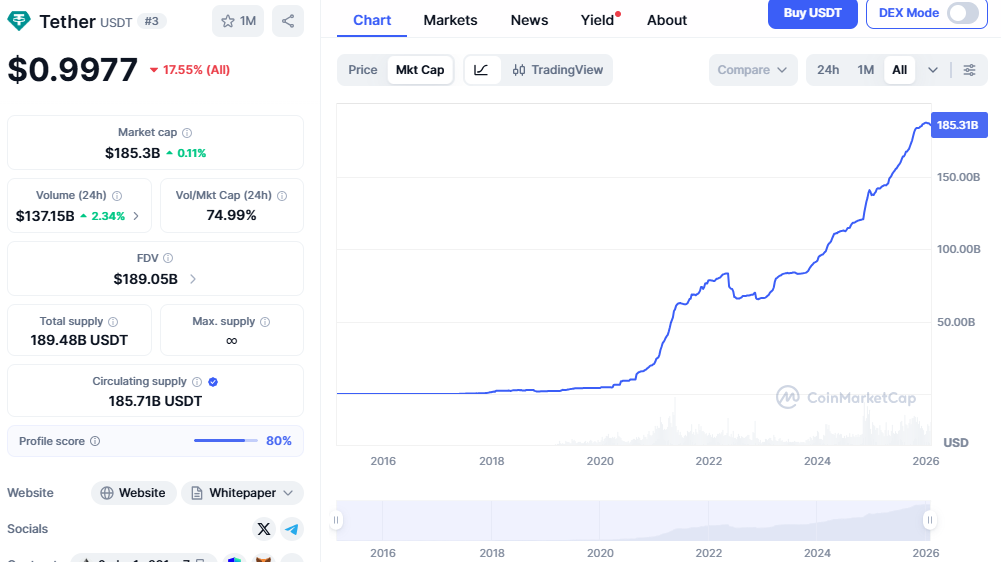Open the News tab
Screen dimensions: 1001x562
click(x=529, y=20)
